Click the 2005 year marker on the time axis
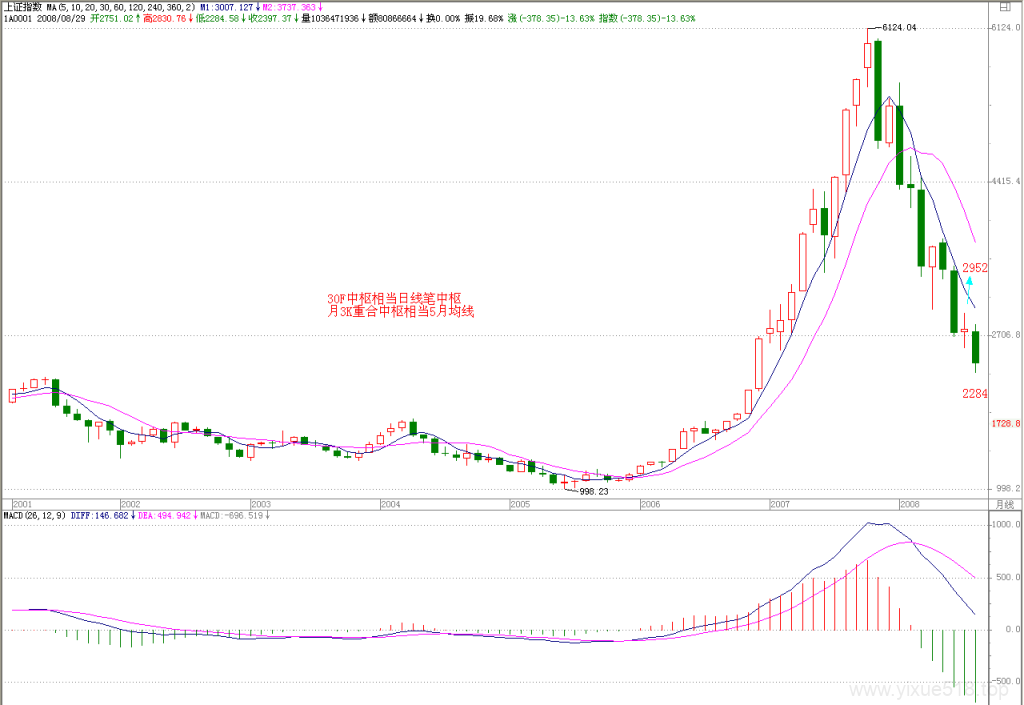This screenshot has height=705, width=1024. [x=520, y=505]
